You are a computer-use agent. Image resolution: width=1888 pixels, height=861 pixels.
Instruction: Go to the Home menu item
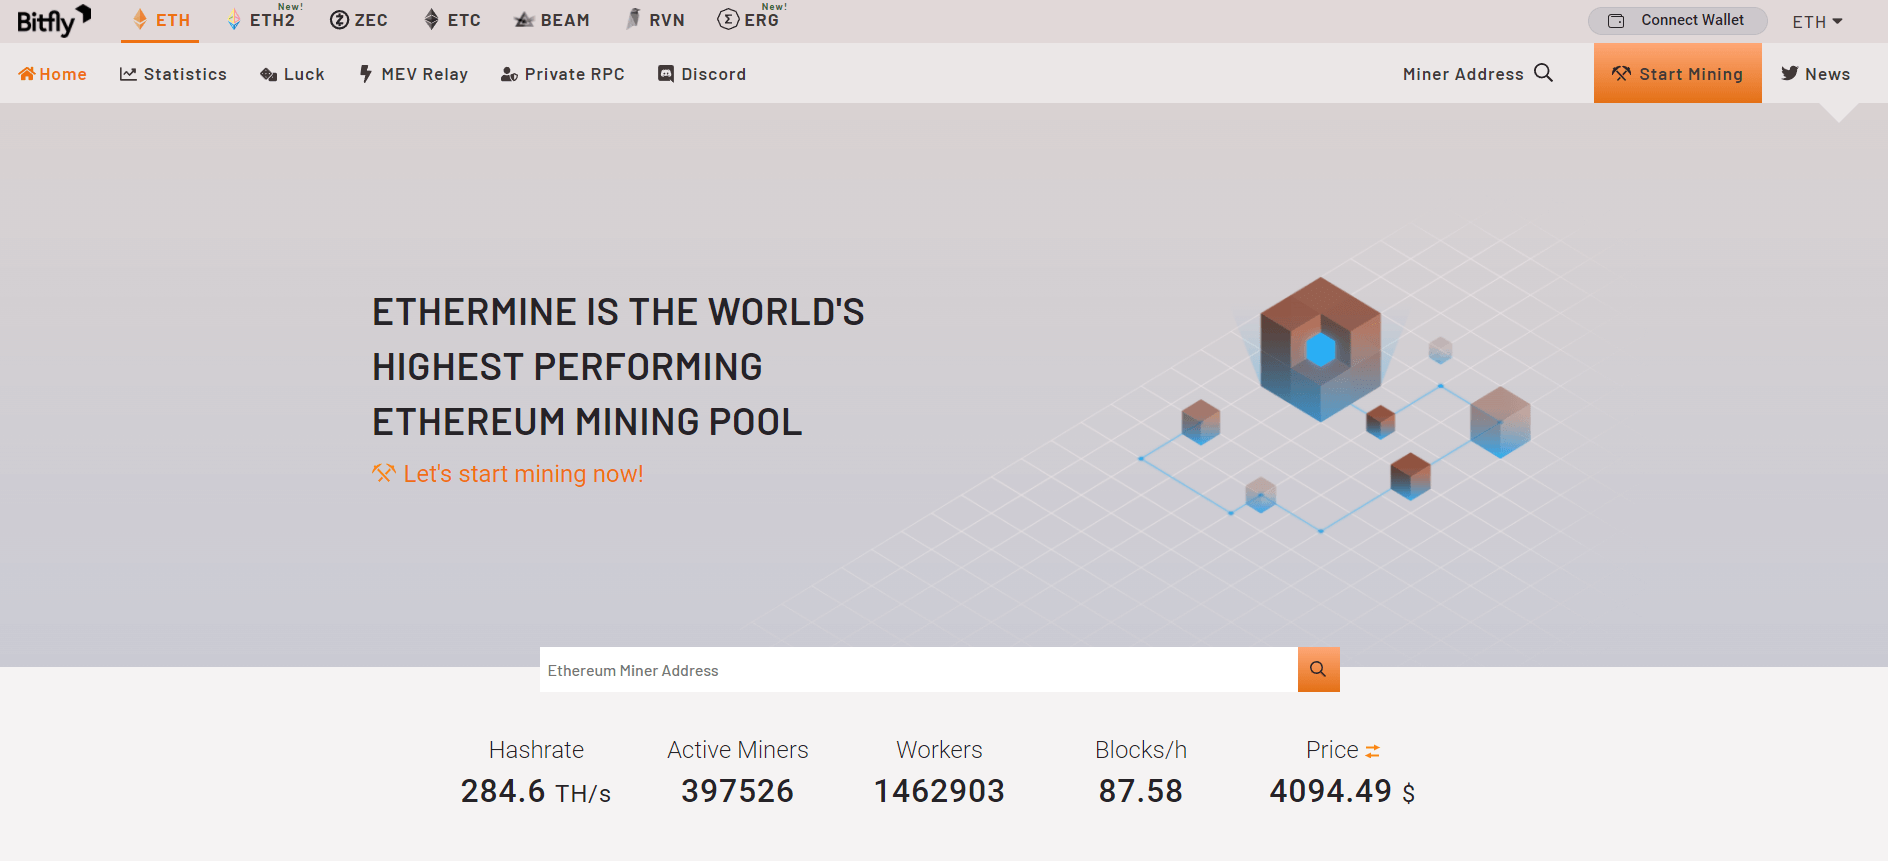[x=53, y=74]
